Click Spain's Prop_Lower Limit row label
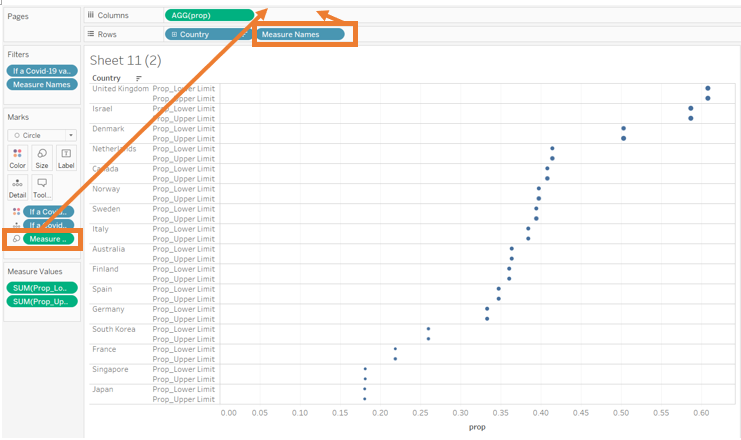Viewport: 741px width, 440px height. (183, 289)
